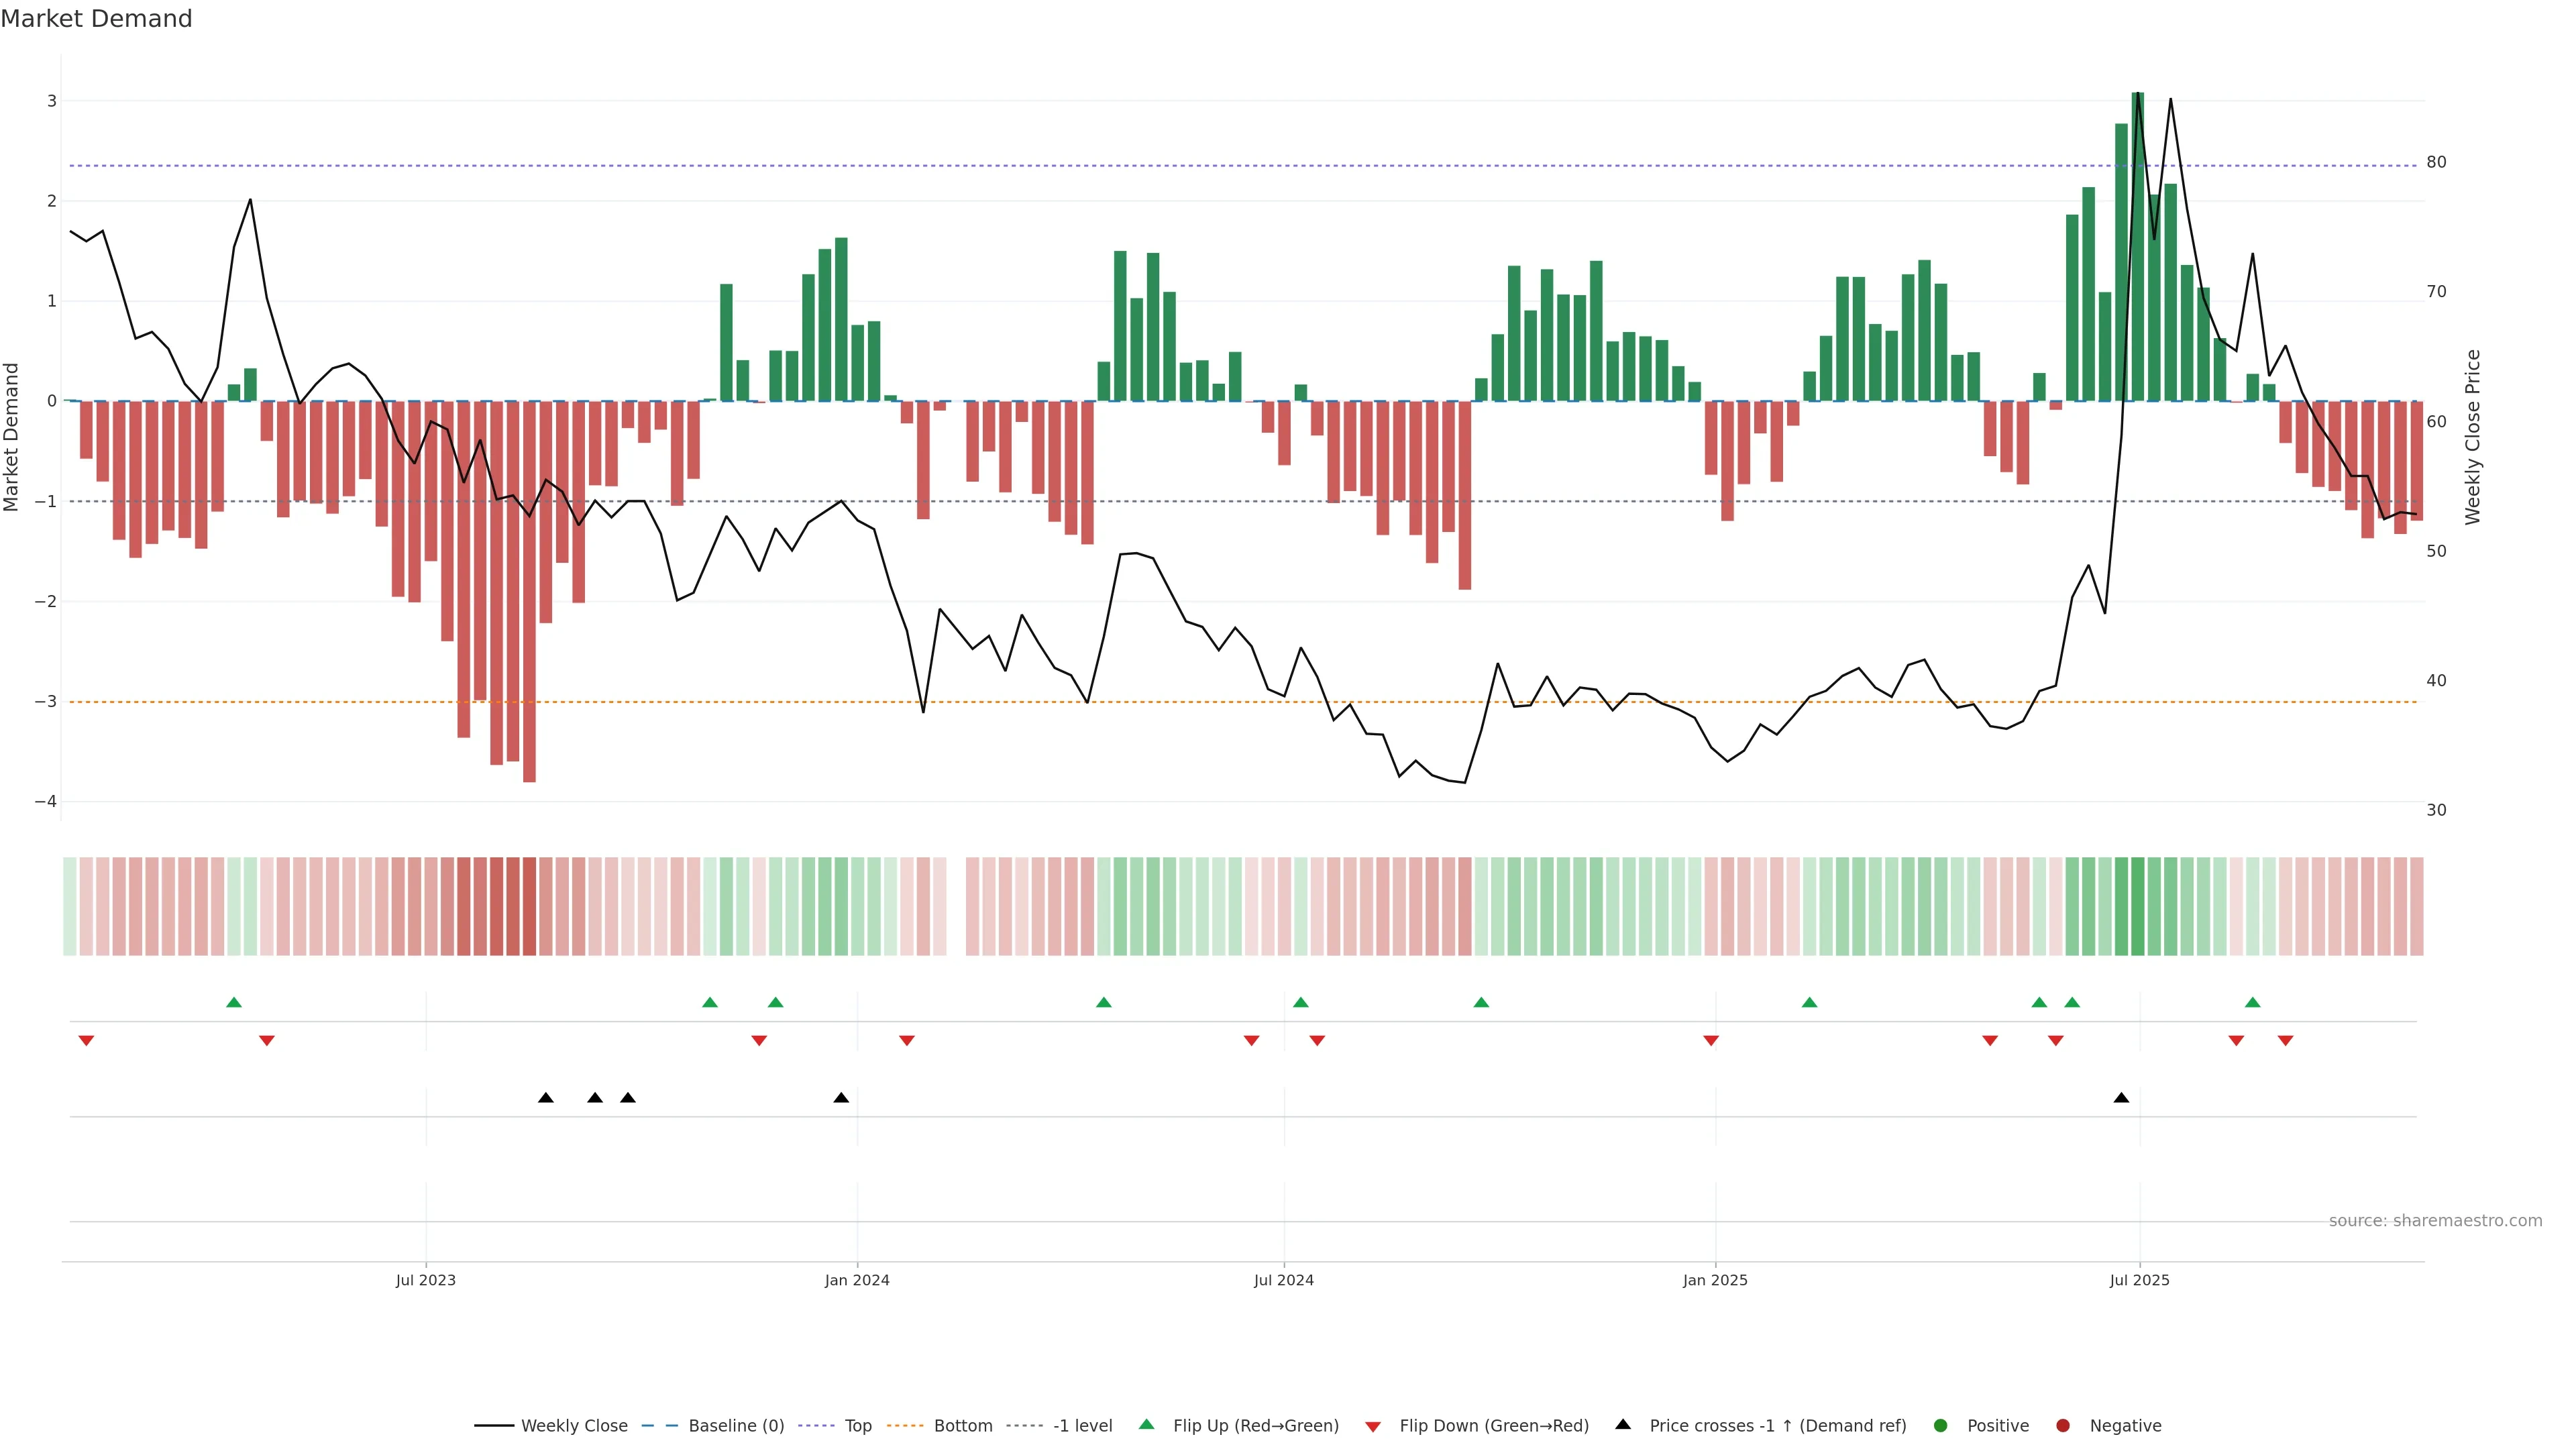Viewport: 2576px width, 1449px height.
Task: Click first red flip-down marker at far left
Action: click(86, 1041)
